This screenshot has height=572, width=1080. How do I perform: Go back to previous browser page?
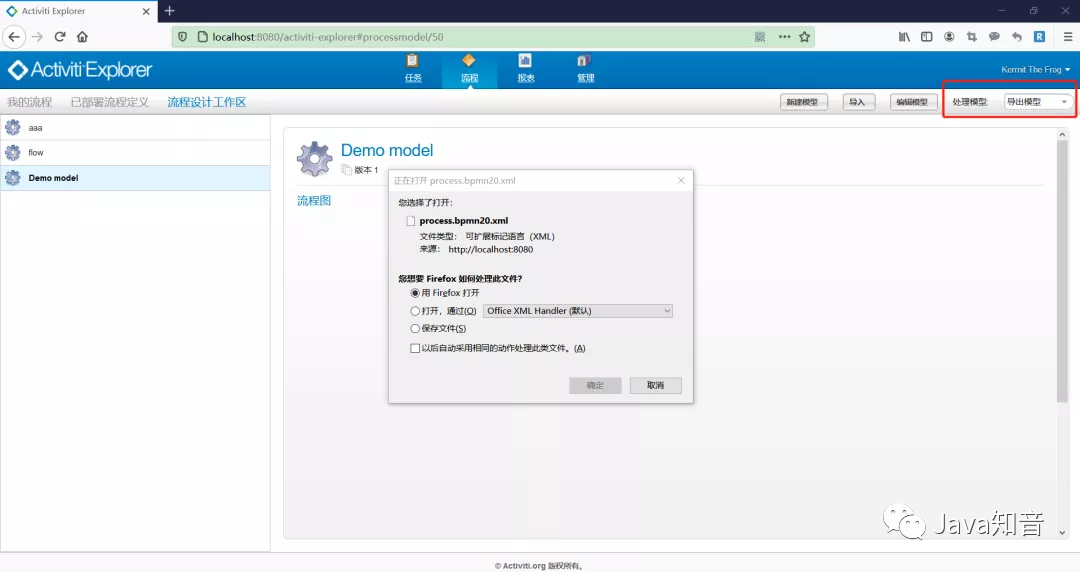[x=14, y=37]
